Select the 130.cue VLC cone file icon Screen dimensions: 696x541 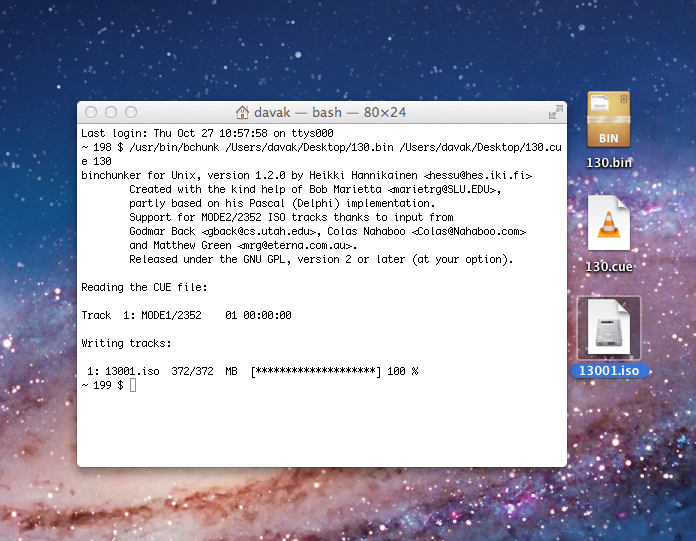pyautogui.click(x=609, y=223)
